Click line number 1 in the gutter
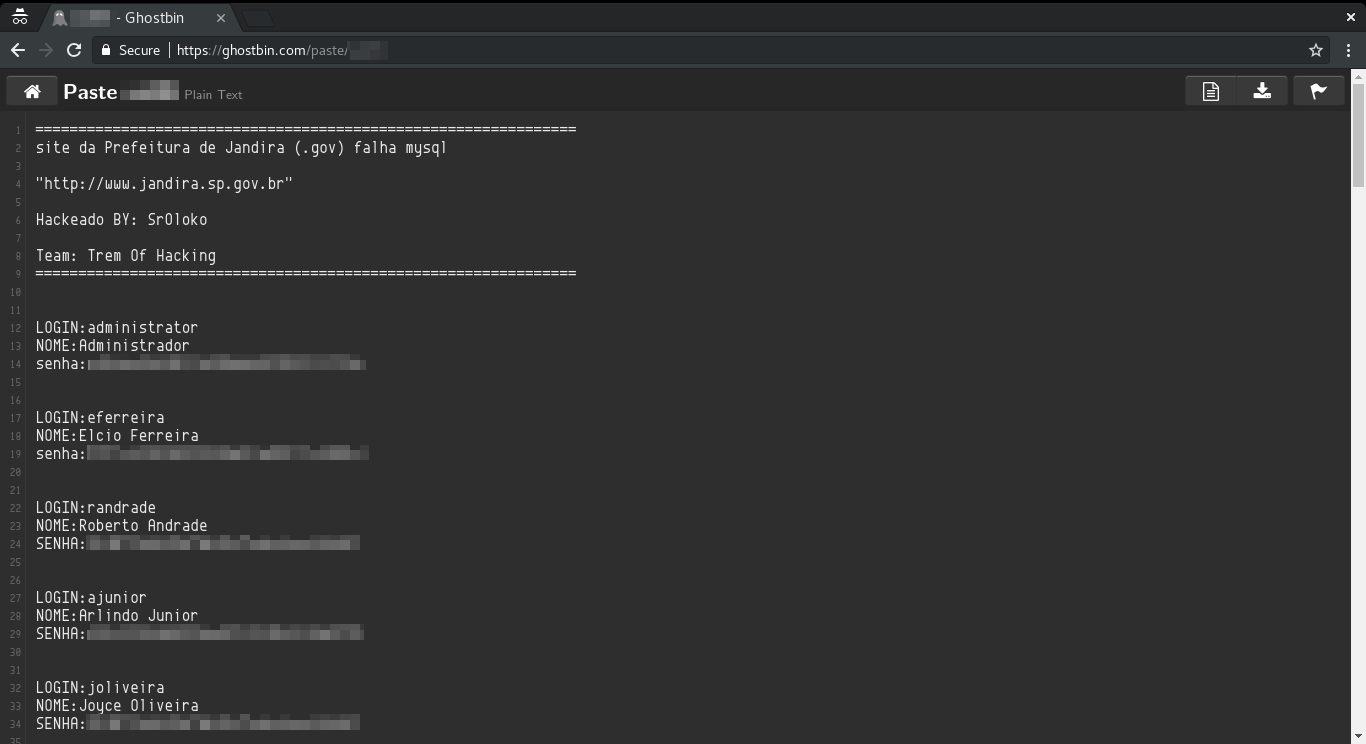The width and height of the screenshot is (1366, 744). click(x=17, y=130)
